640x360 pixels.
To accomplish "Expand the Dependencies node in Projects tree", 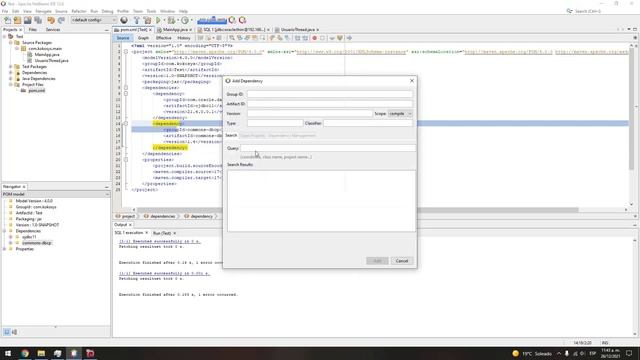I will click(11, 73).
